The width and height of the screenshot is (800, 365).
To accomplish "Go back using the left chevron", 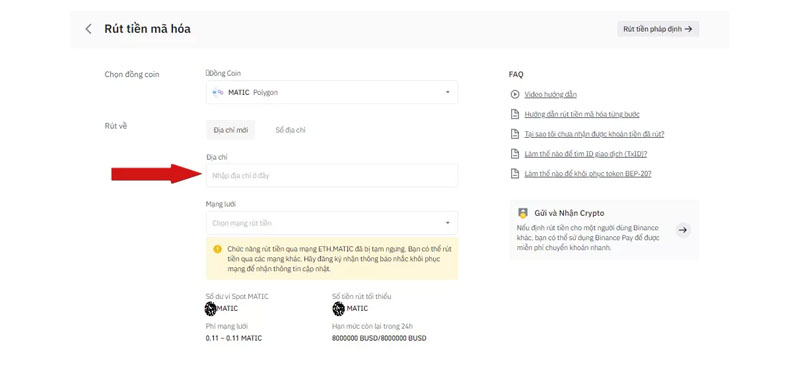I will (x=88, y=29).
